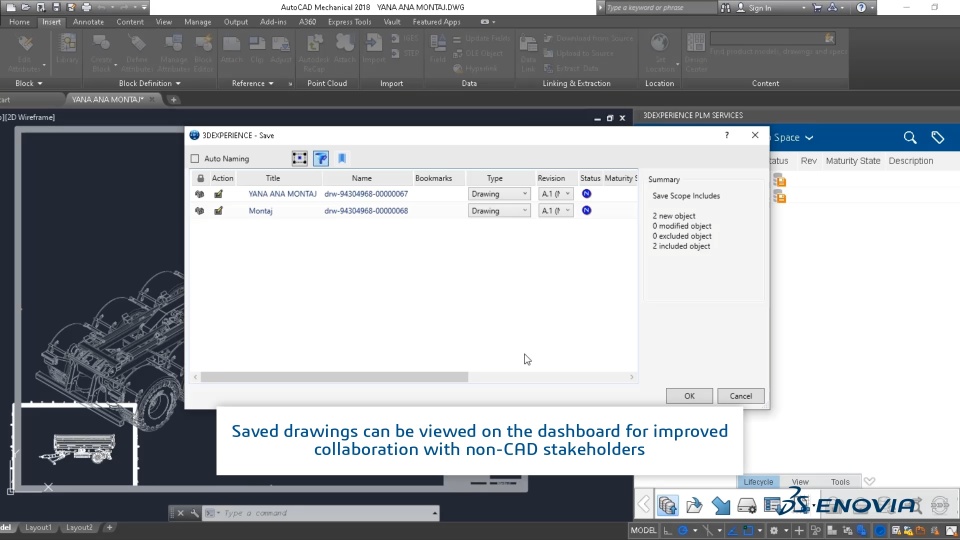
Task: Click the blue down-right arrow icon in Lifecycle toolbar
Action: [x=721, y=505]
